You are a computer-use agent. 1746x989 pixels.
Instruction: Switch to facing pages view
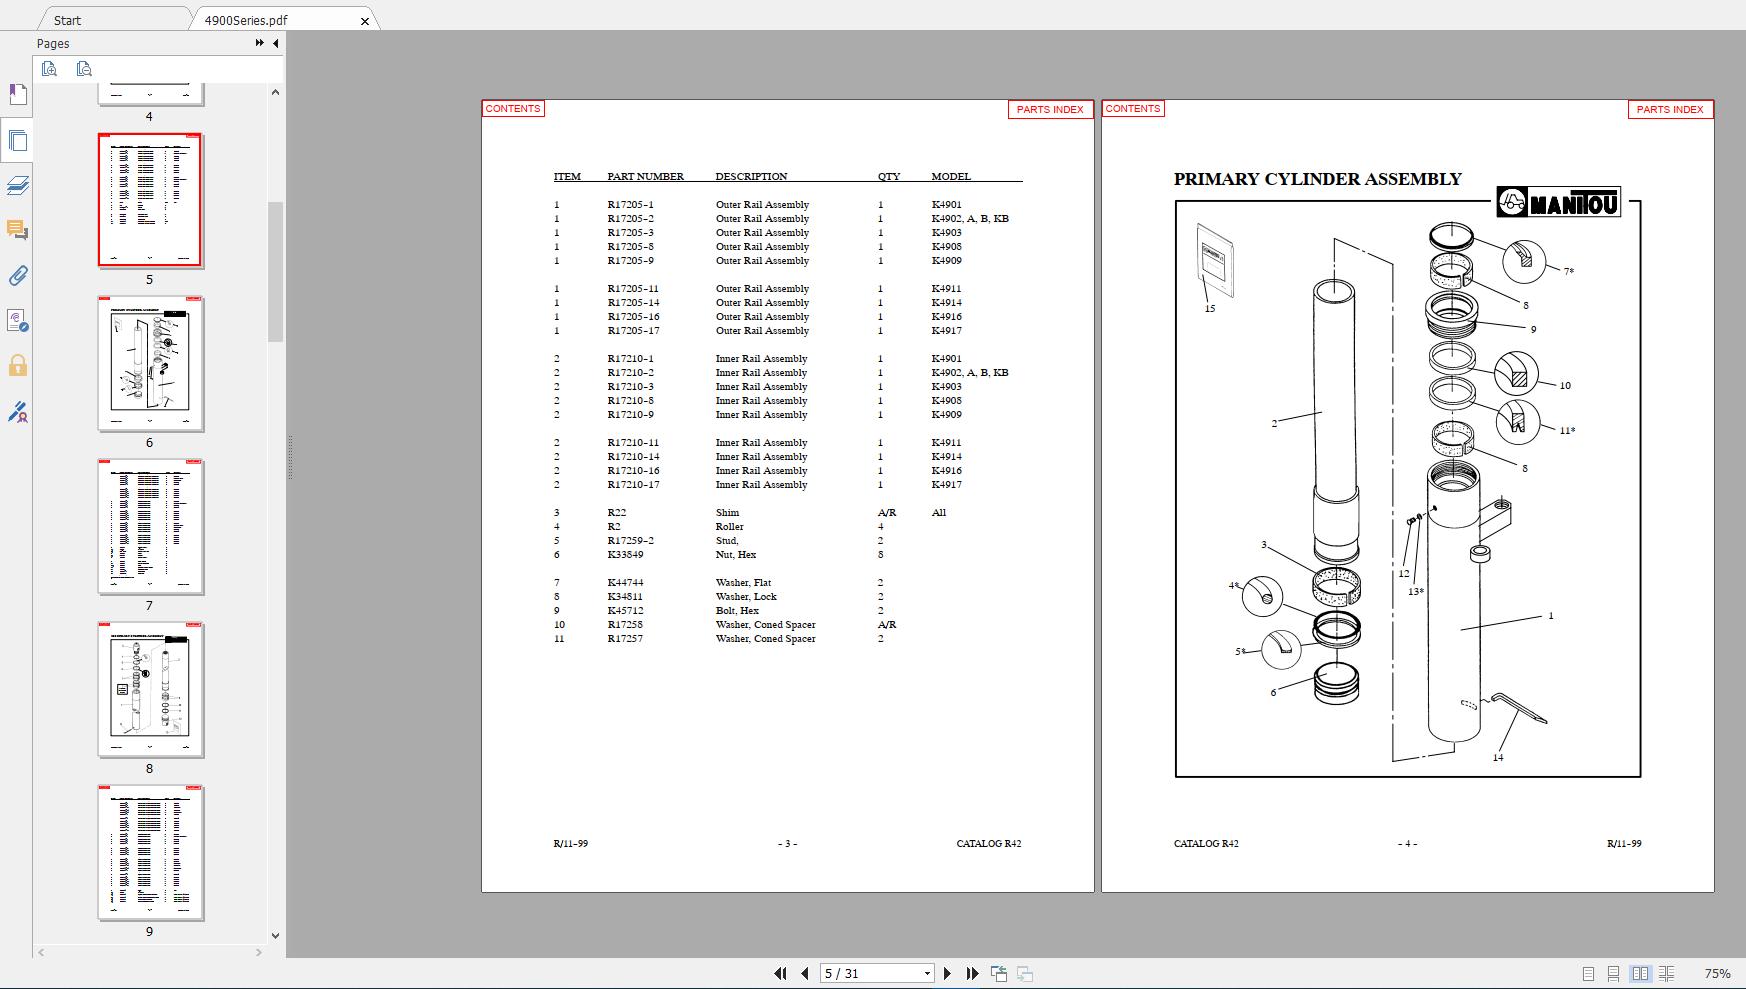pos(1640,973)
